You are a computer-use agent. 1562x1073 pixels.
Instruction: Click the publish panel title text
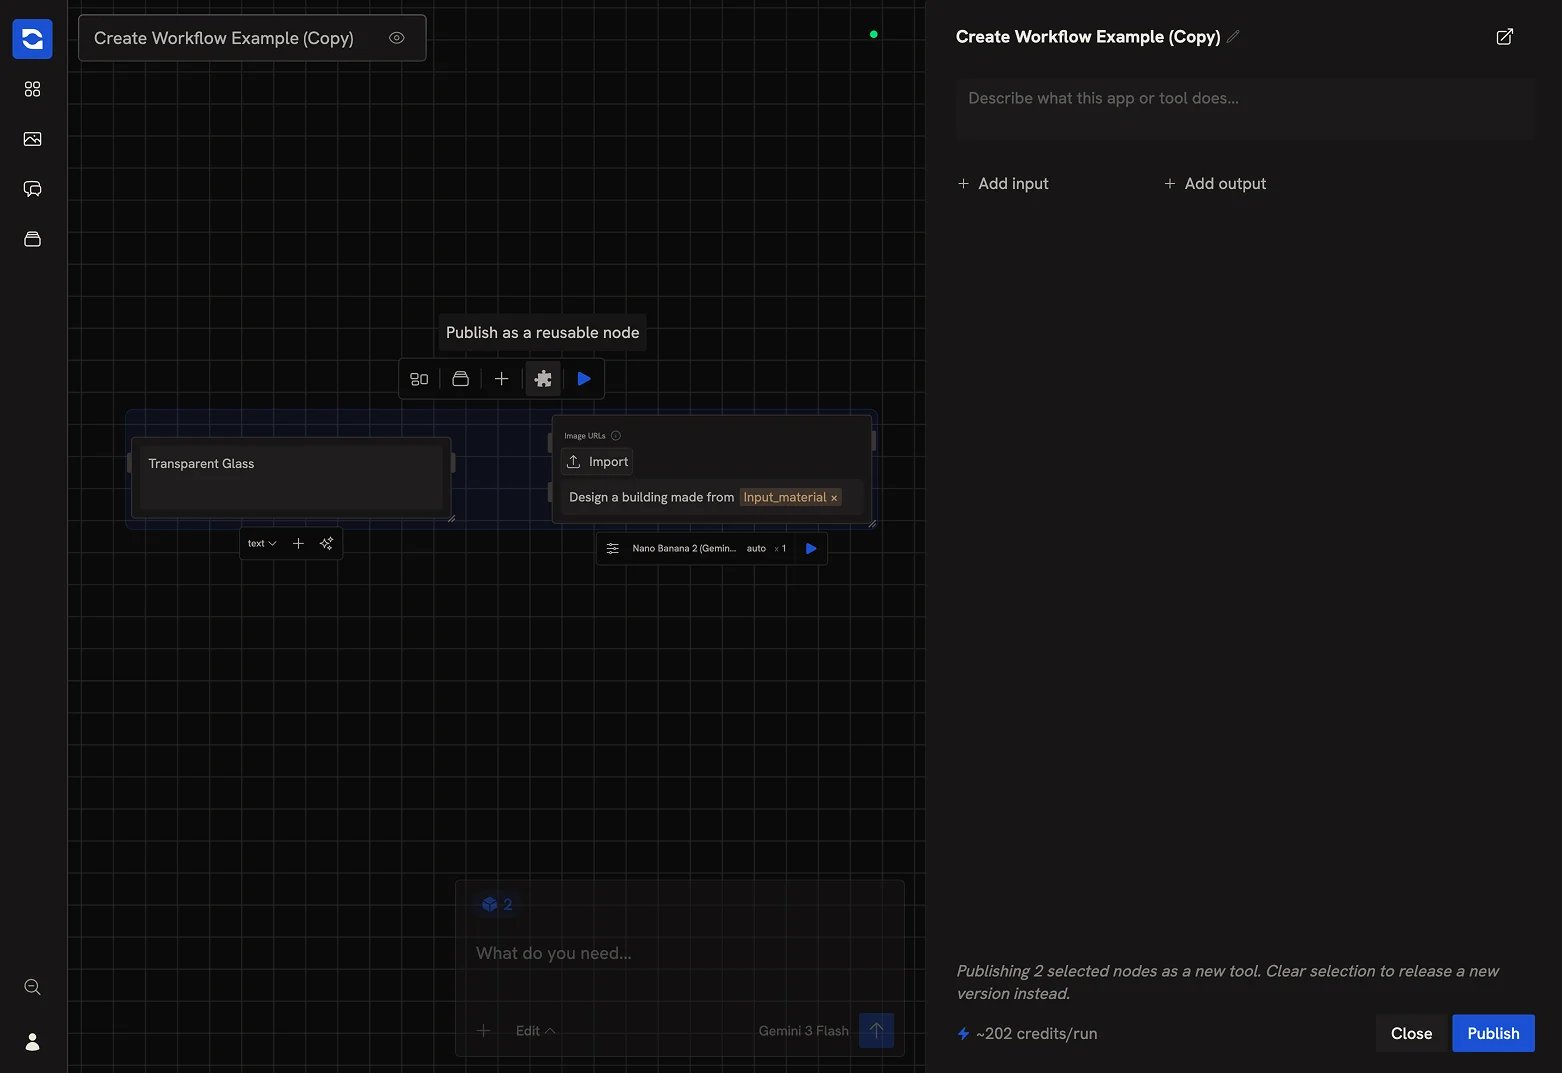click(x=1088, y=36)
